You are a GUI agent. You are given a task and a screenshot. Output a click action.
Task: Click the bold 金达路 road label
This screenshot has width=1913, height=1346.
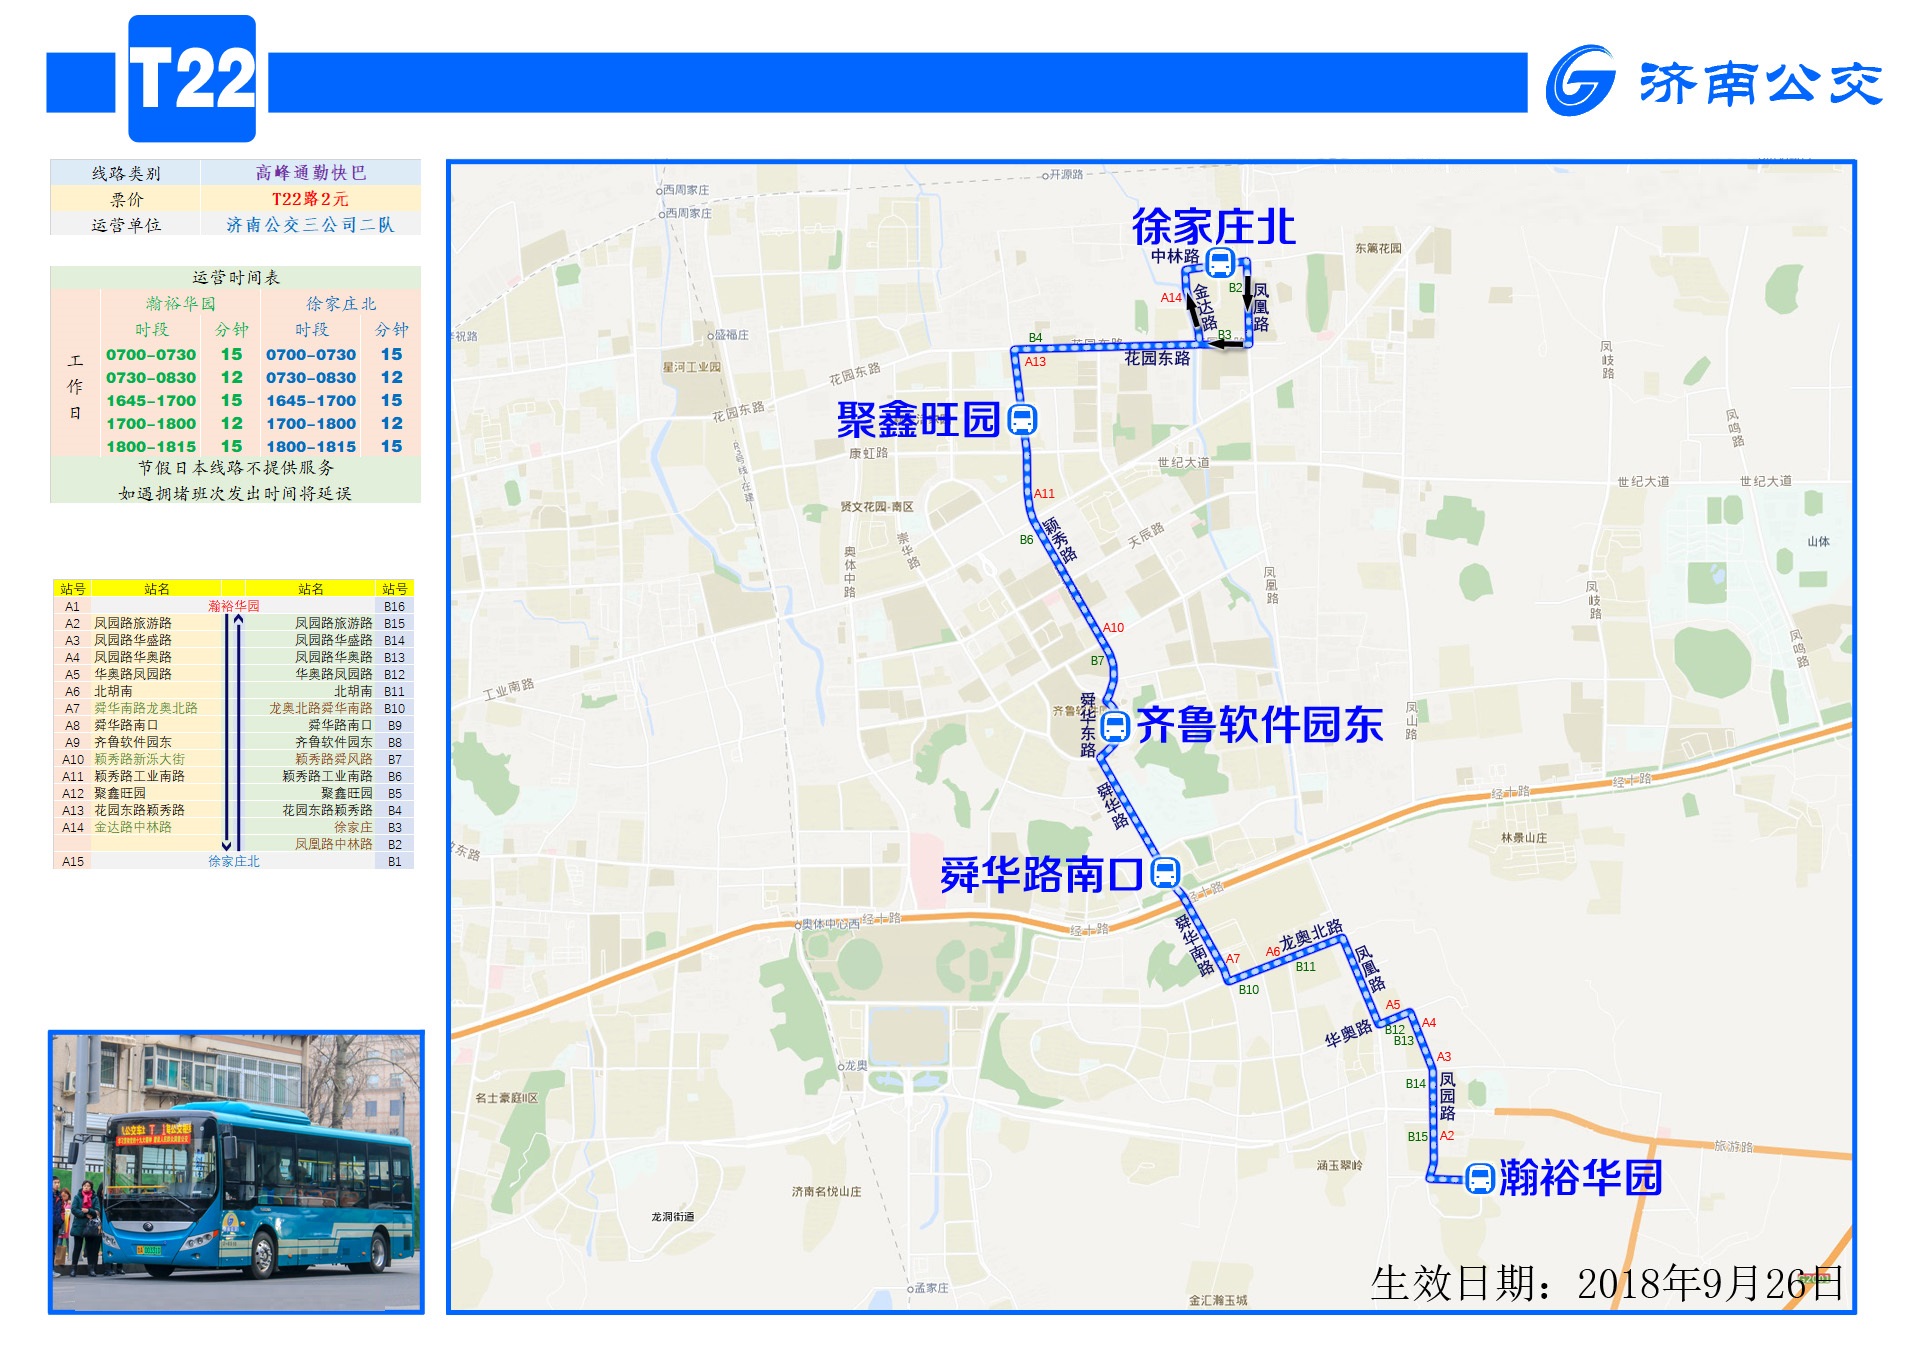pyautogui.click(x=1206, y=308)
